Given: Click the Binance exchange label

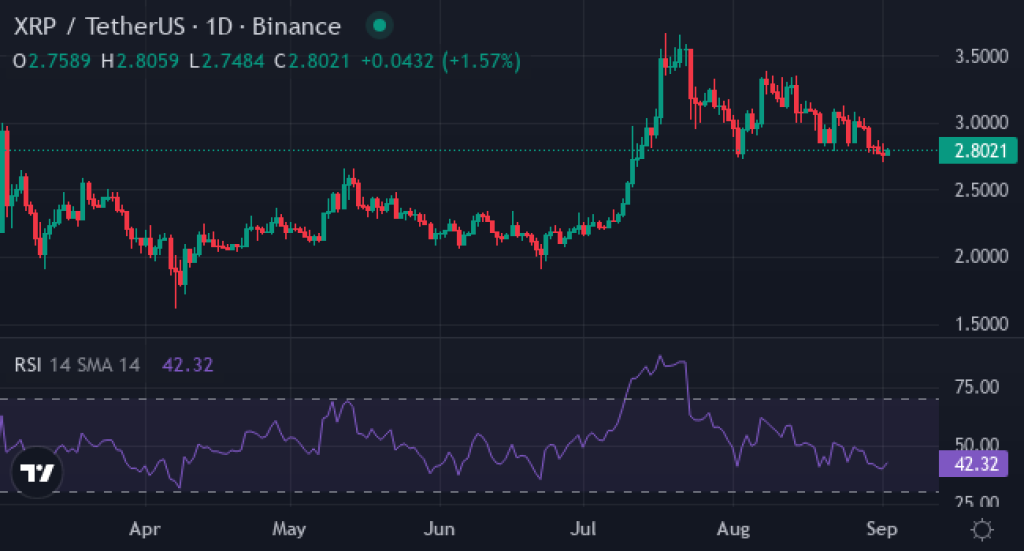Looking at the screenshot, I should point(296,27).
